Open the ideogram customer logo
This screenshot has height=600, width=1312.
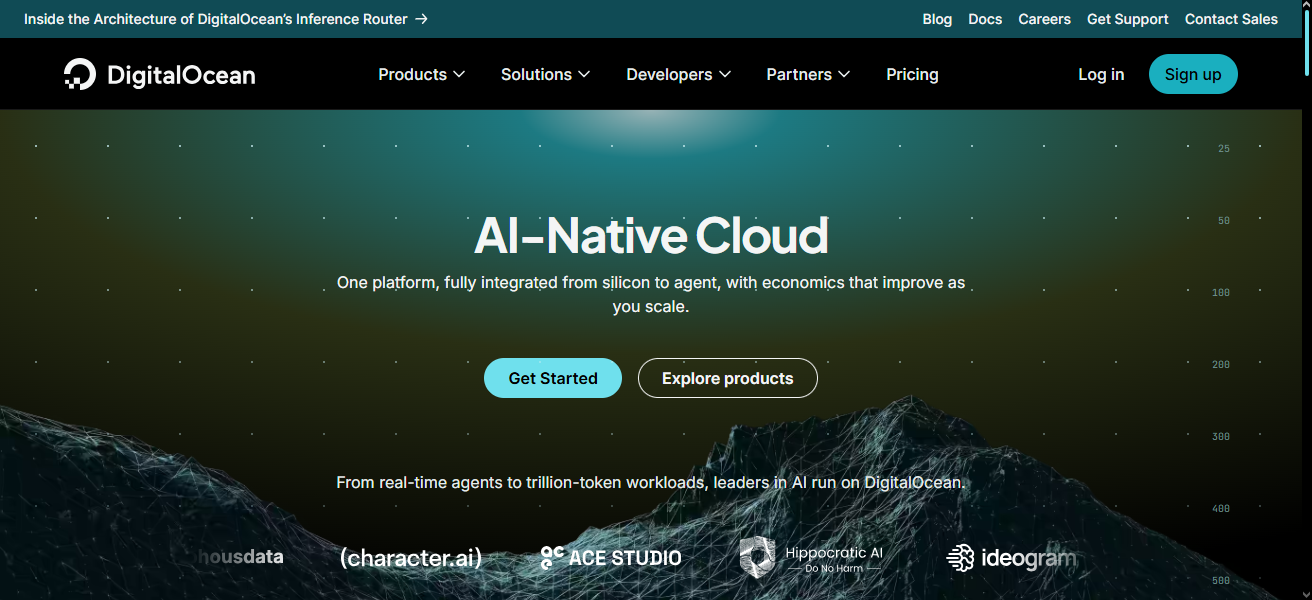pos(1011,558)
